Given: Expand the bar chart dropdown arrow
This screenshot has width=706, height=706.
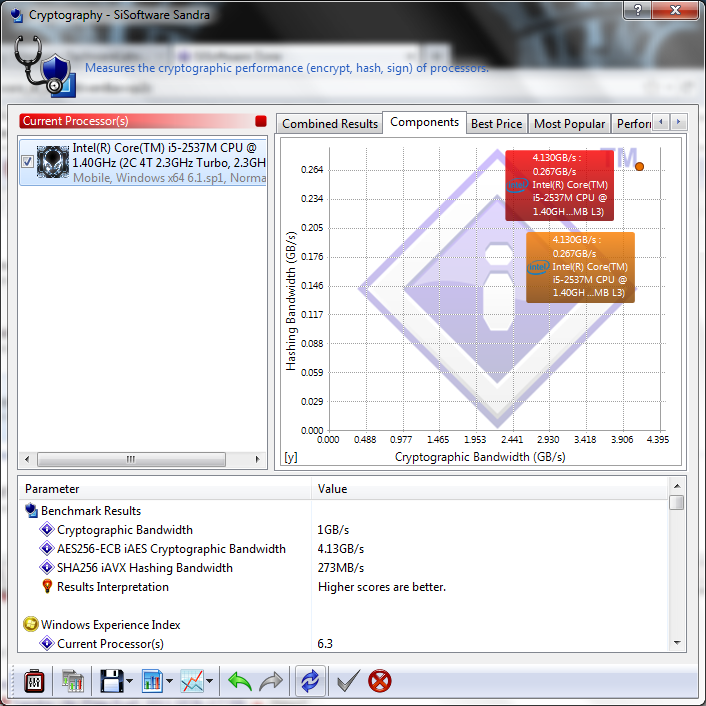Looking at the screenshot, I should click(169, 681).
